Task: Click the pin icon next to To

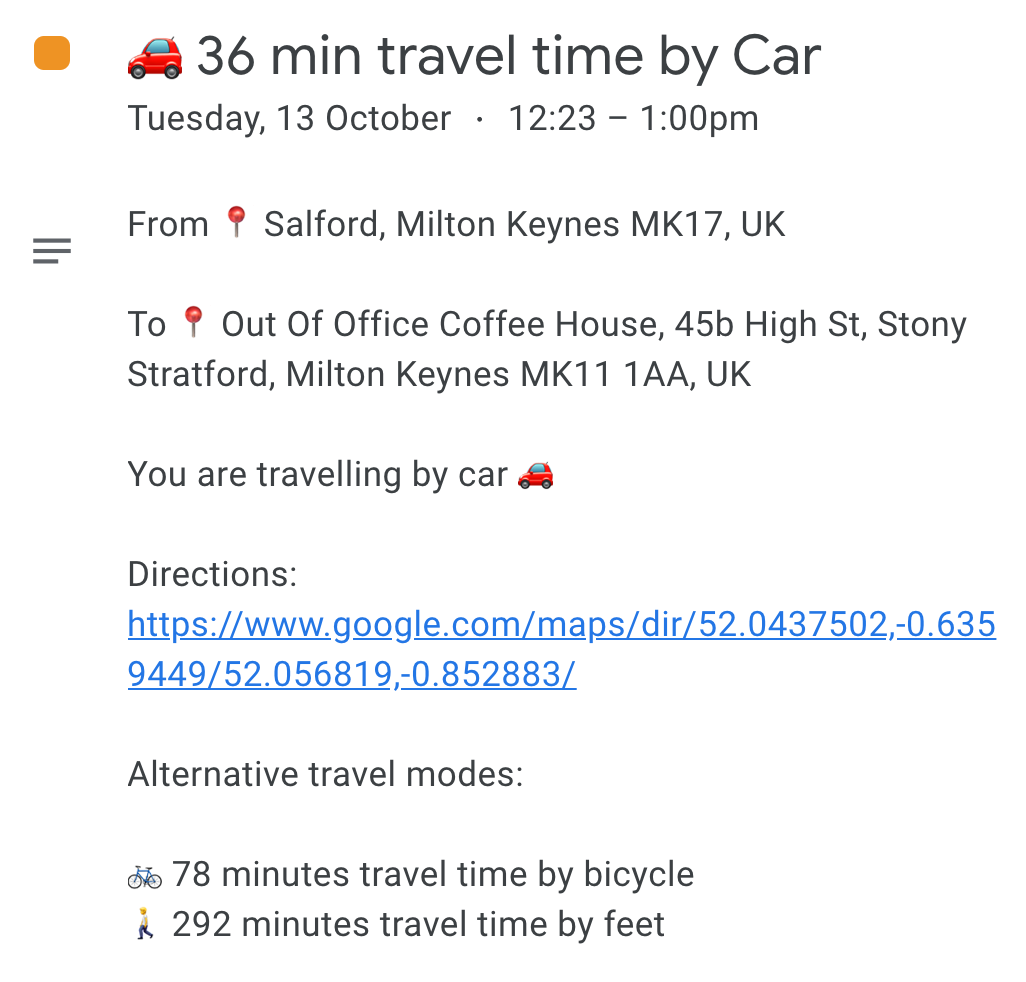Action: pyautogui.click(x=193, y=322)
